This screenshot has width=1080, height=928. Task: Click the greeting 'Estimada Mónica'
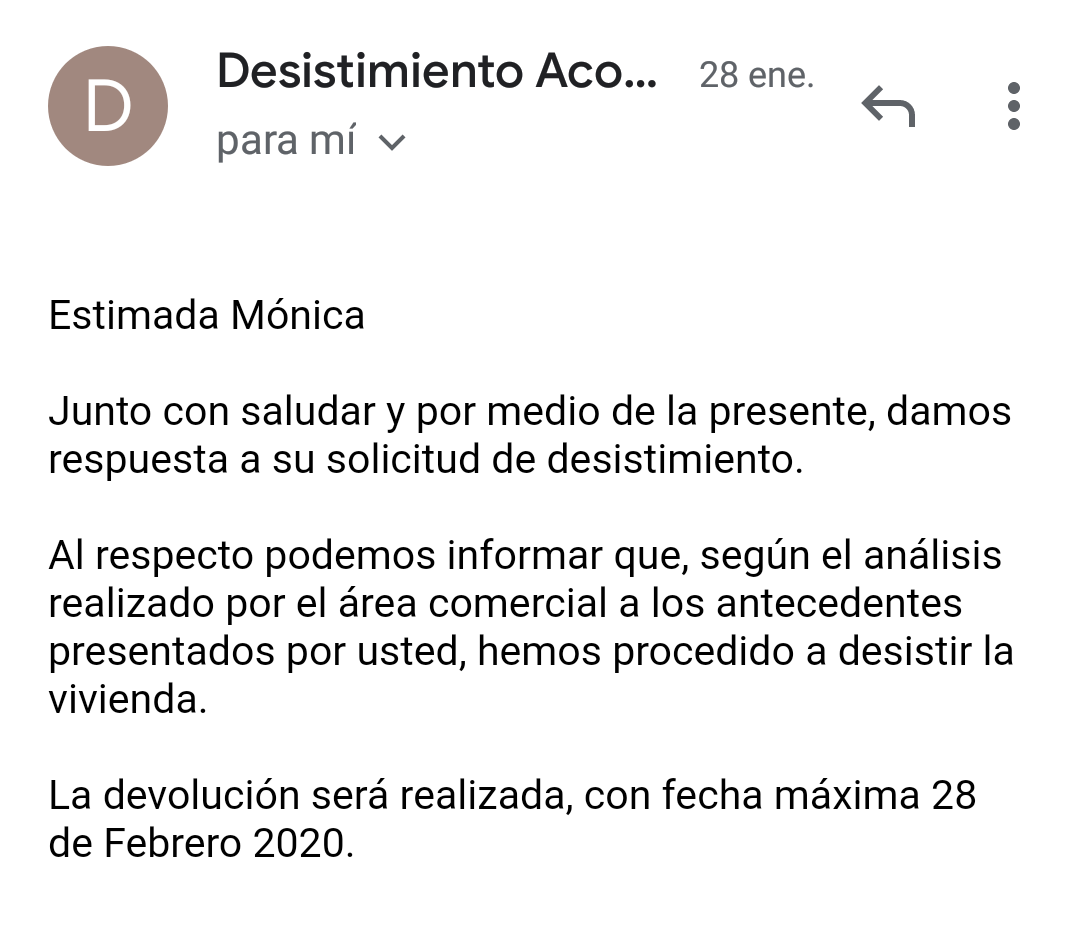coord(207,316)
